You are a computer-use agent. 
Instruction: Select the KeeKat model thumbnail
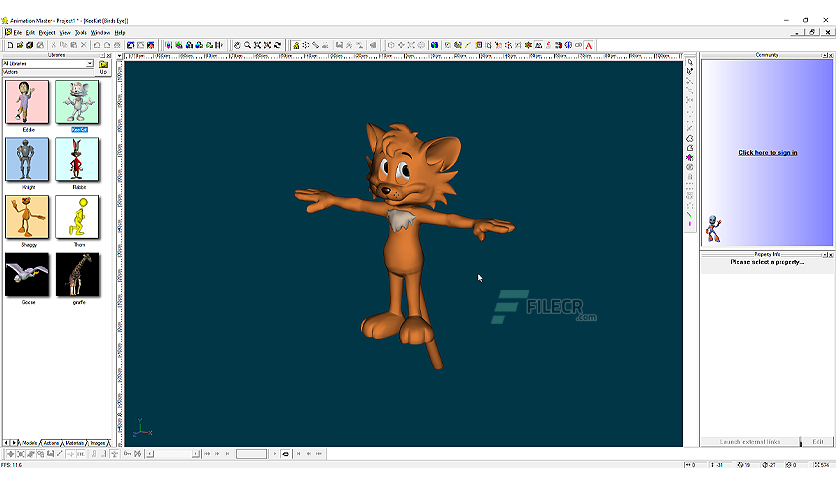pyautogui.click(x=77, y=102)
